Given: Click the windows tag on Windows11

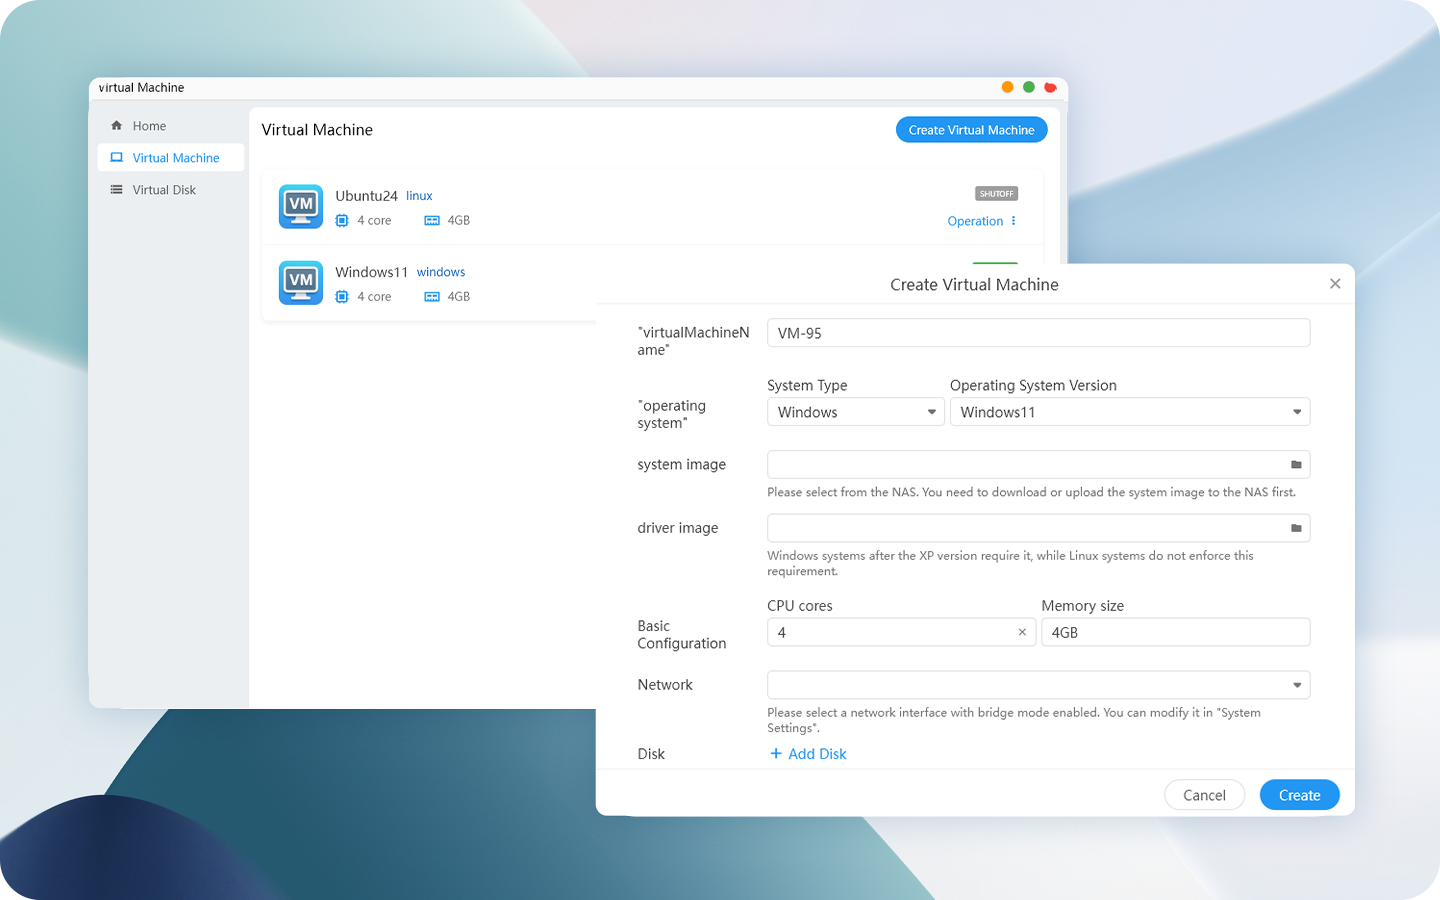Looking at the screenshot, I should (441, 272).
